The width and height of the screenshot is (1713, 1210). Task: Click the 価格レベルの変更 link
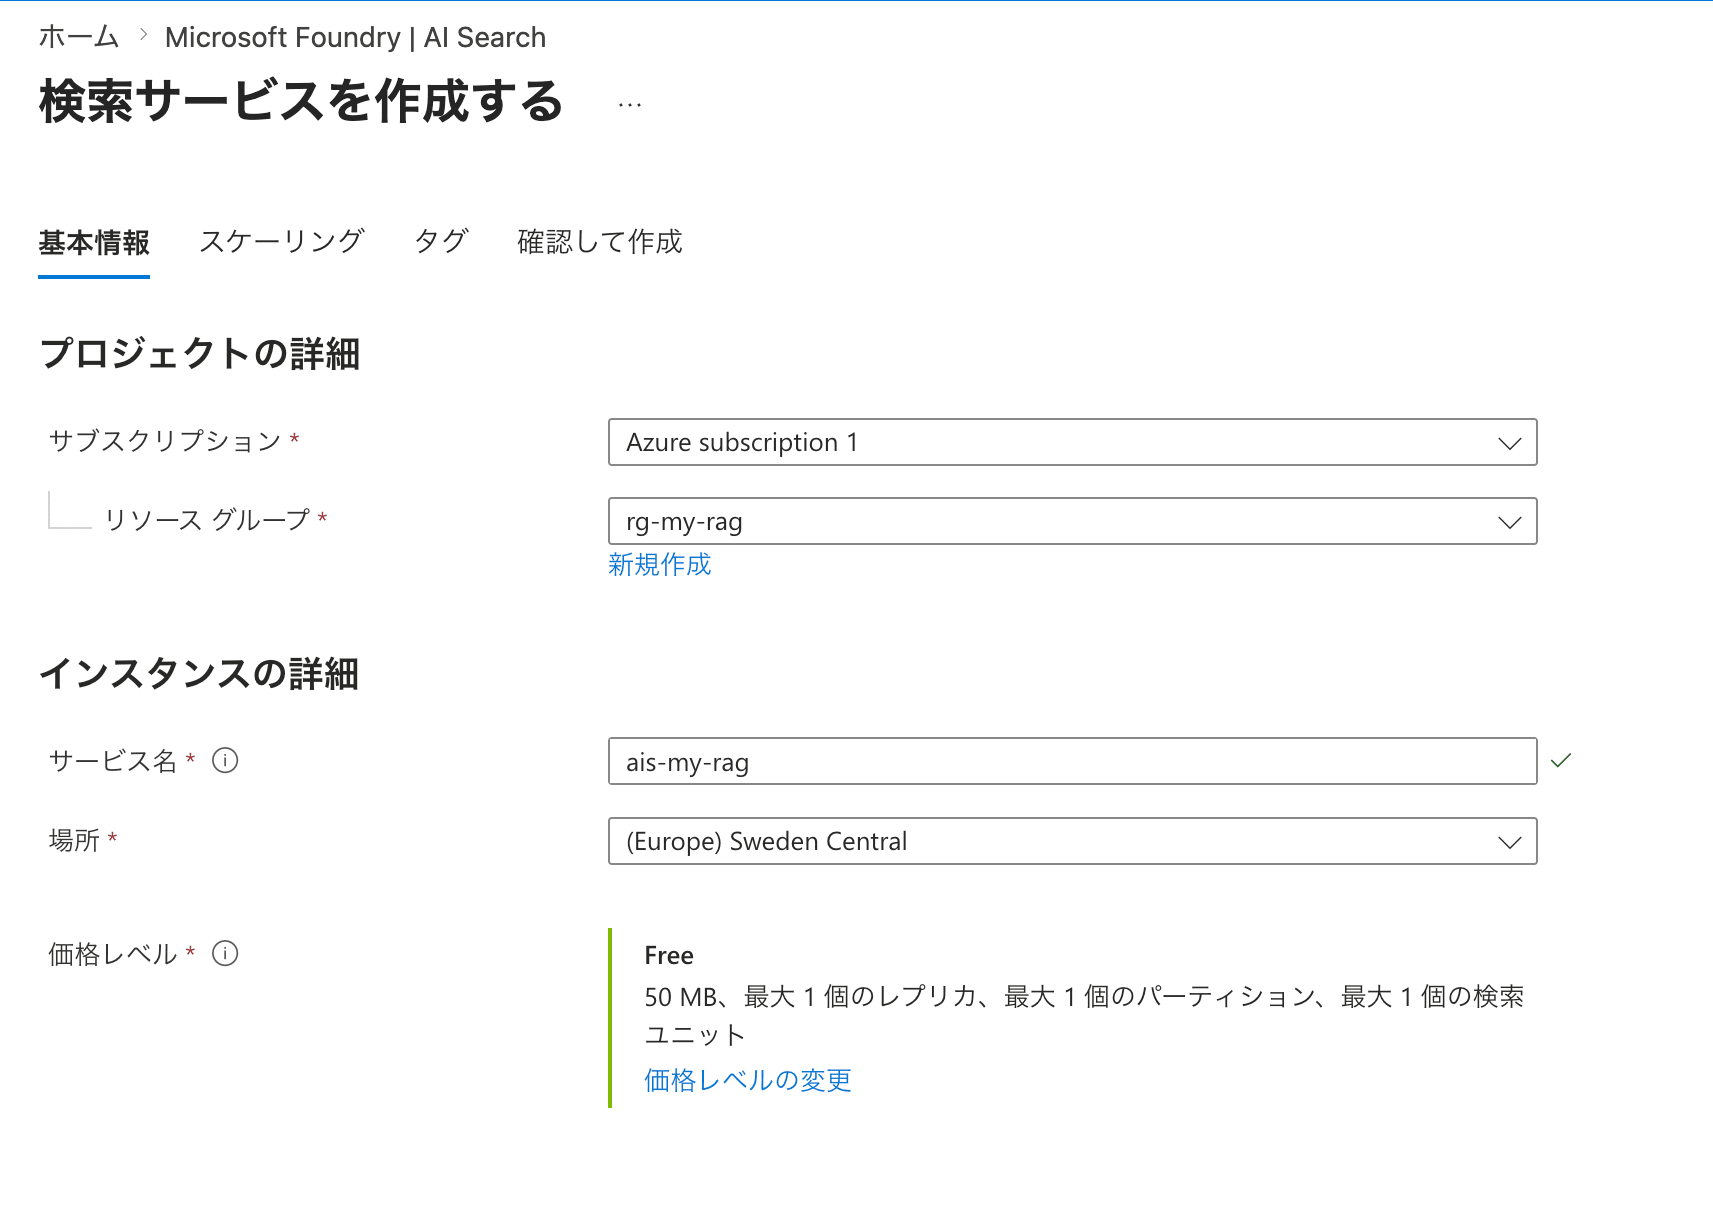748,1080
